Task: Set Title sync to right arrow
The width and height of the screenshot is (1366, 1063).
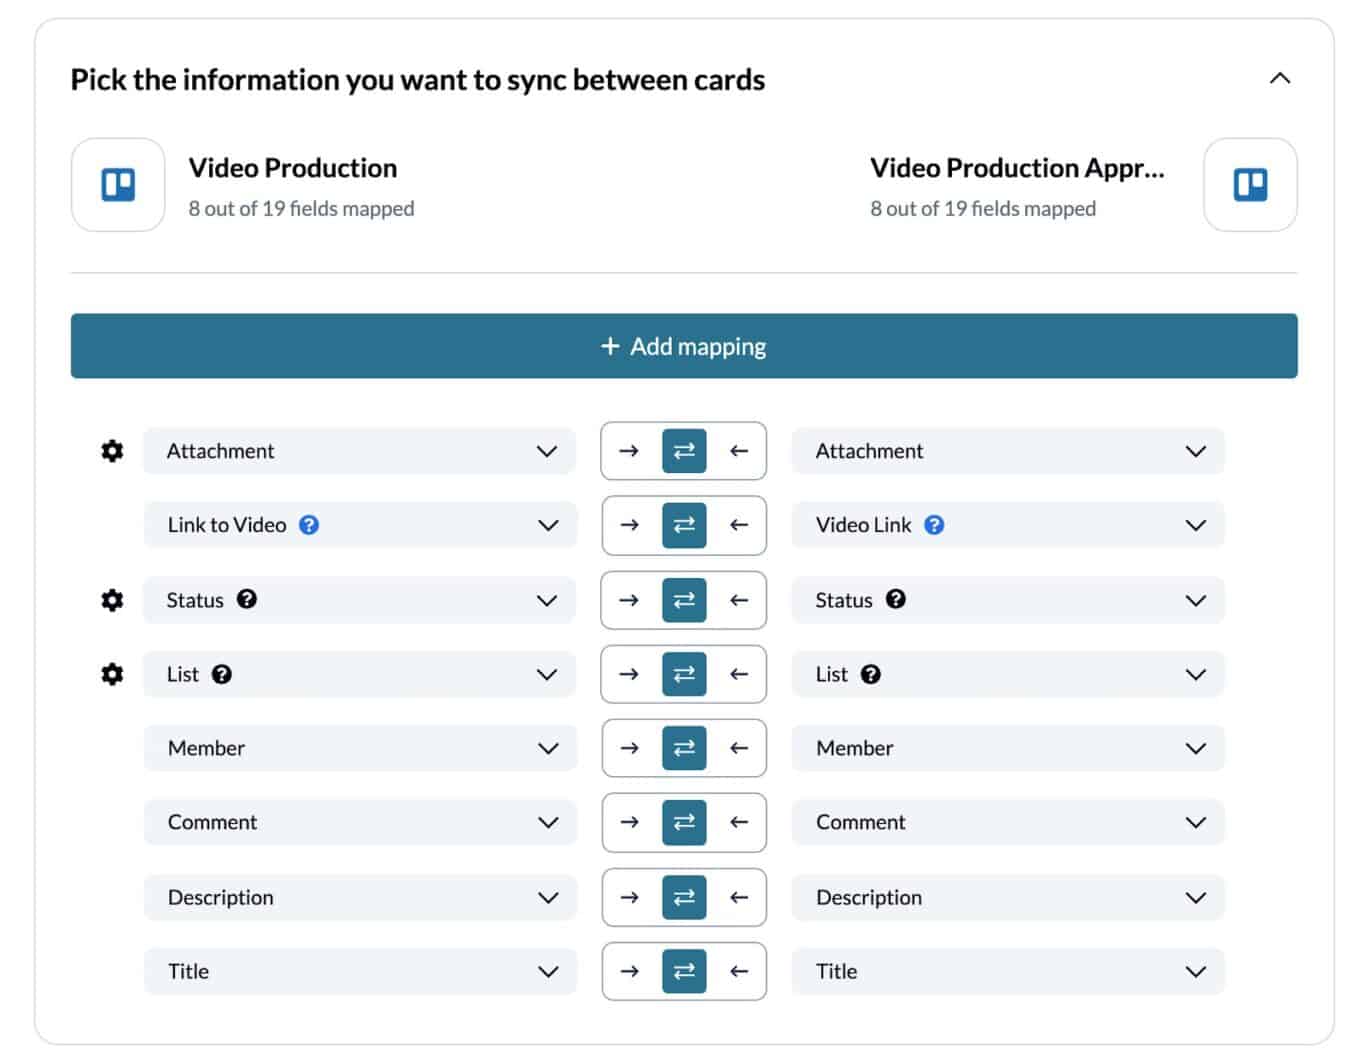Action: click(x=629, y=971)
